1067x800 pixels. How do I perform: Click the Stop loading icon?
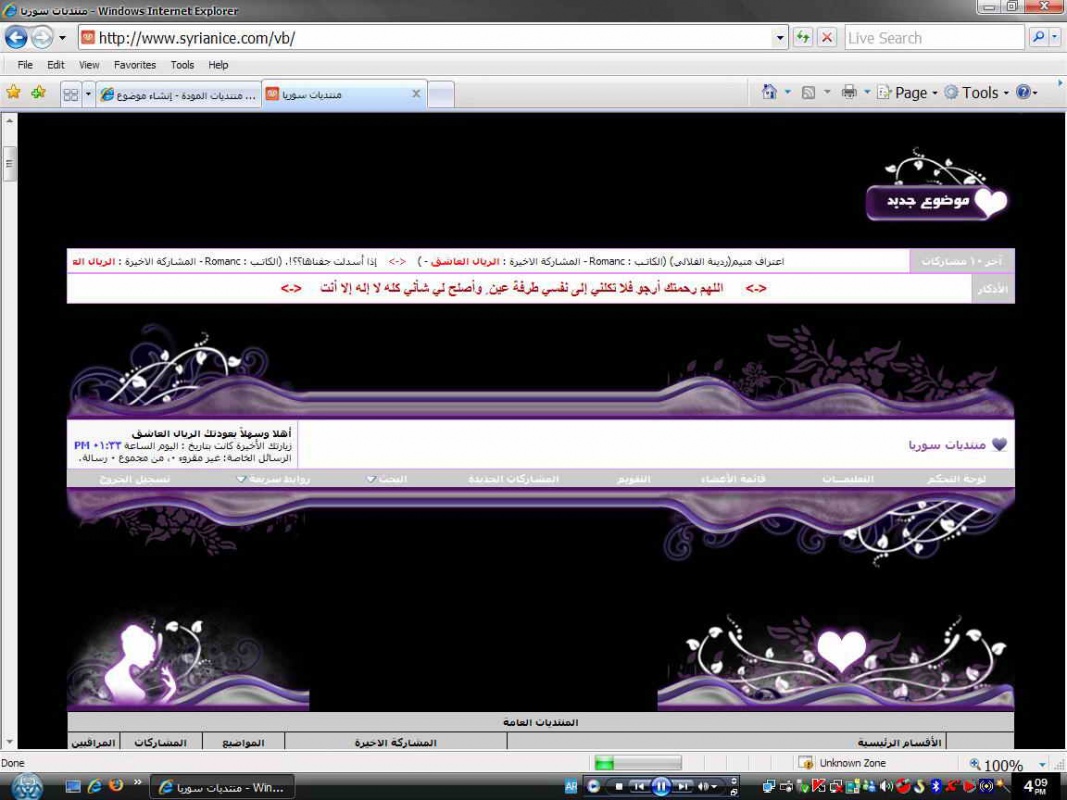(x=827, y=38)
